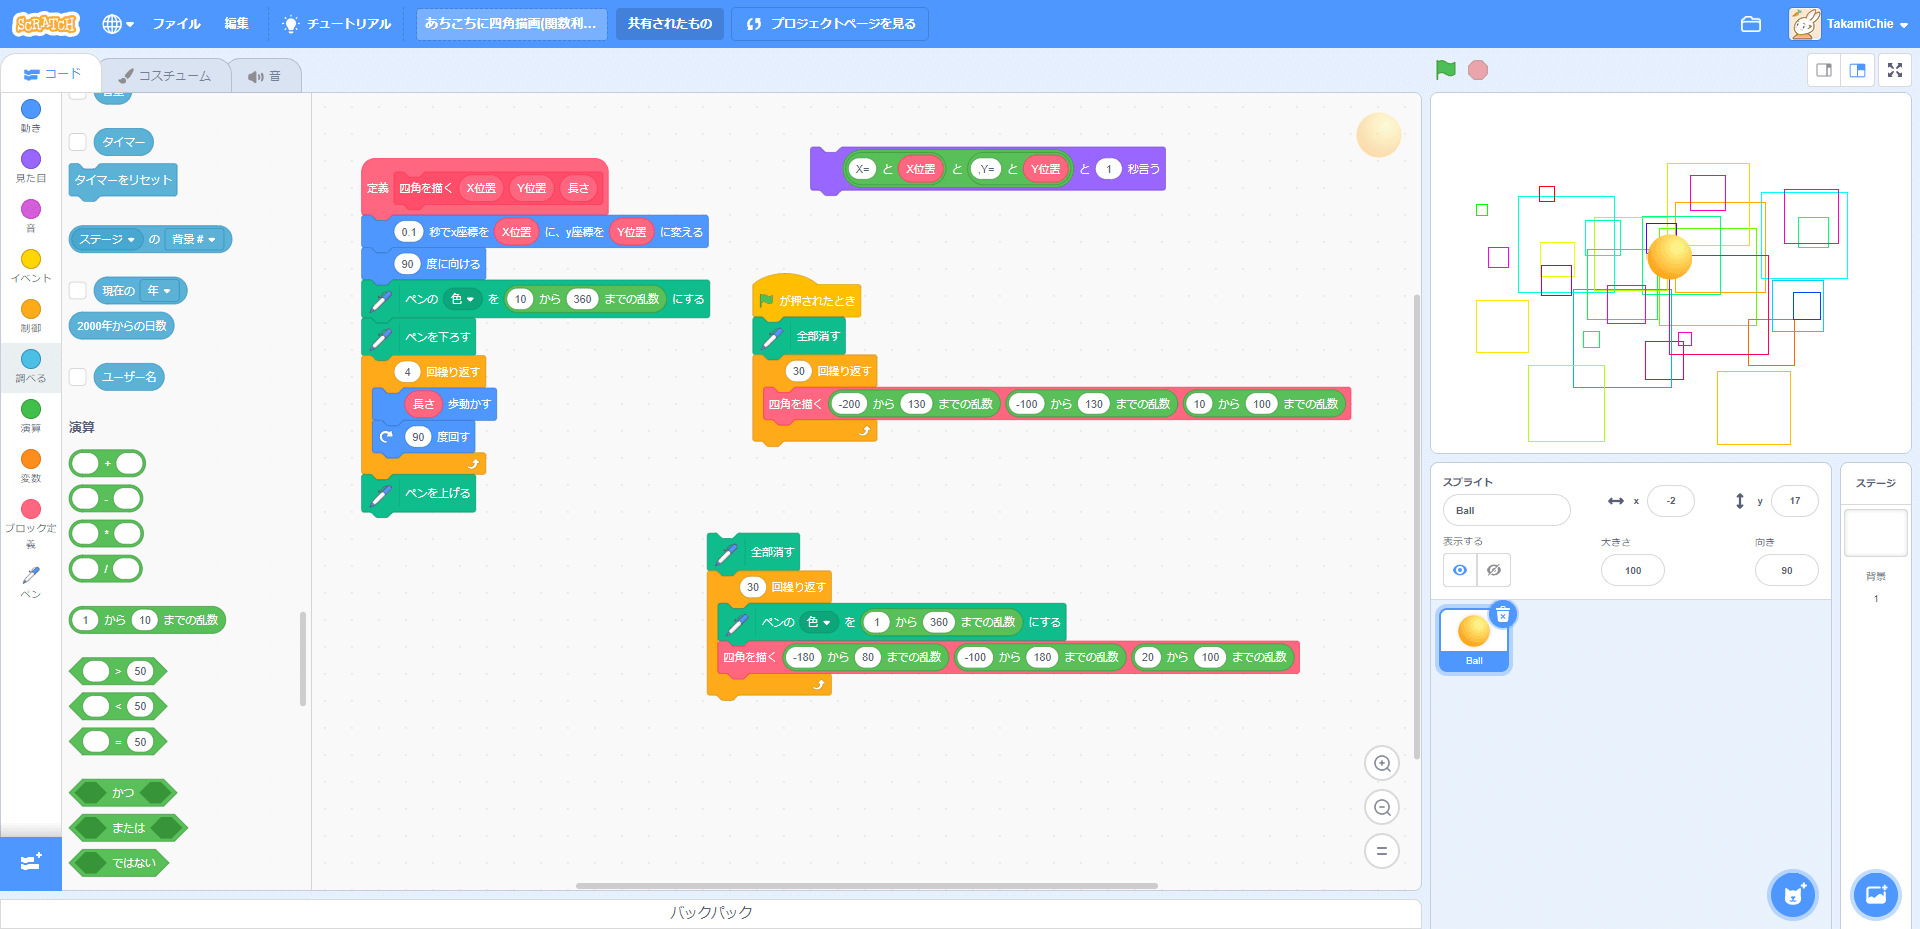Switch to the Costumes tab

click(x=166, y=76)
